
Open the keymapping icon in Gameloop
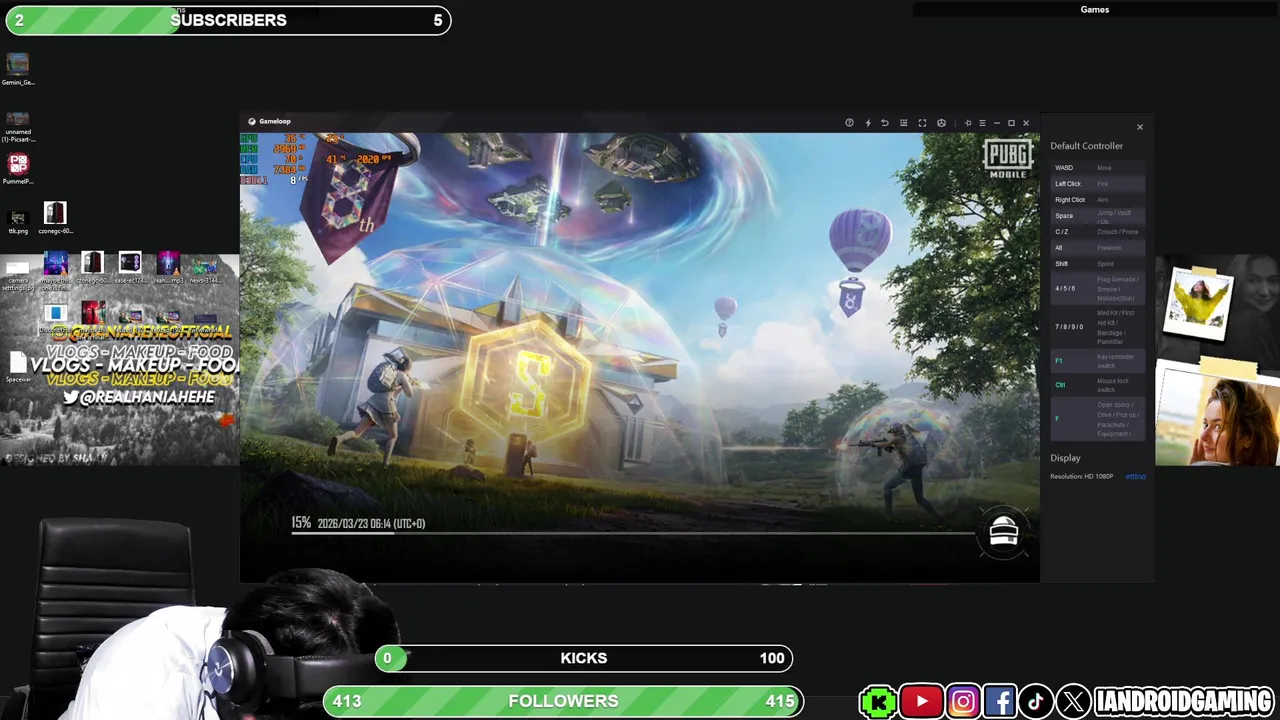coord(904,123)
